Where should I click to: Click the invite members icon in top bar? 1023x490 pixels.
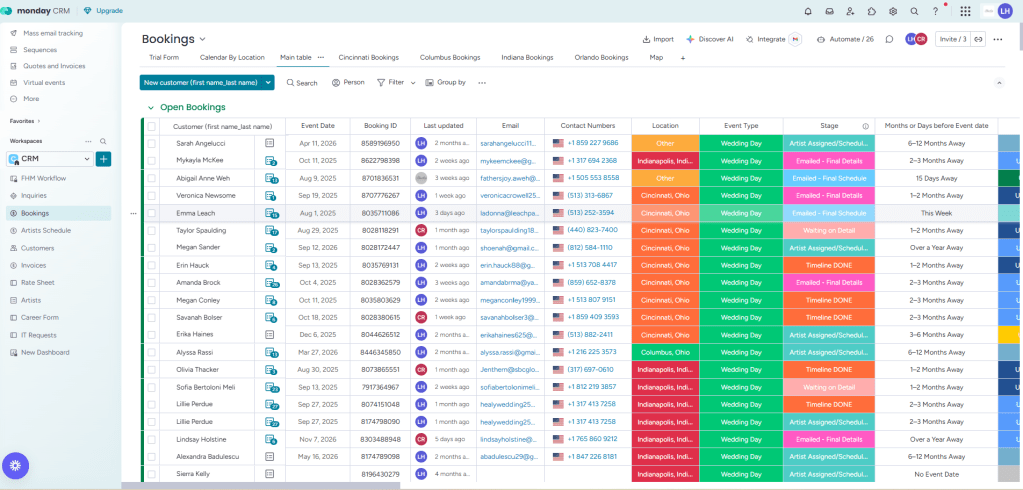coord(850,11)
